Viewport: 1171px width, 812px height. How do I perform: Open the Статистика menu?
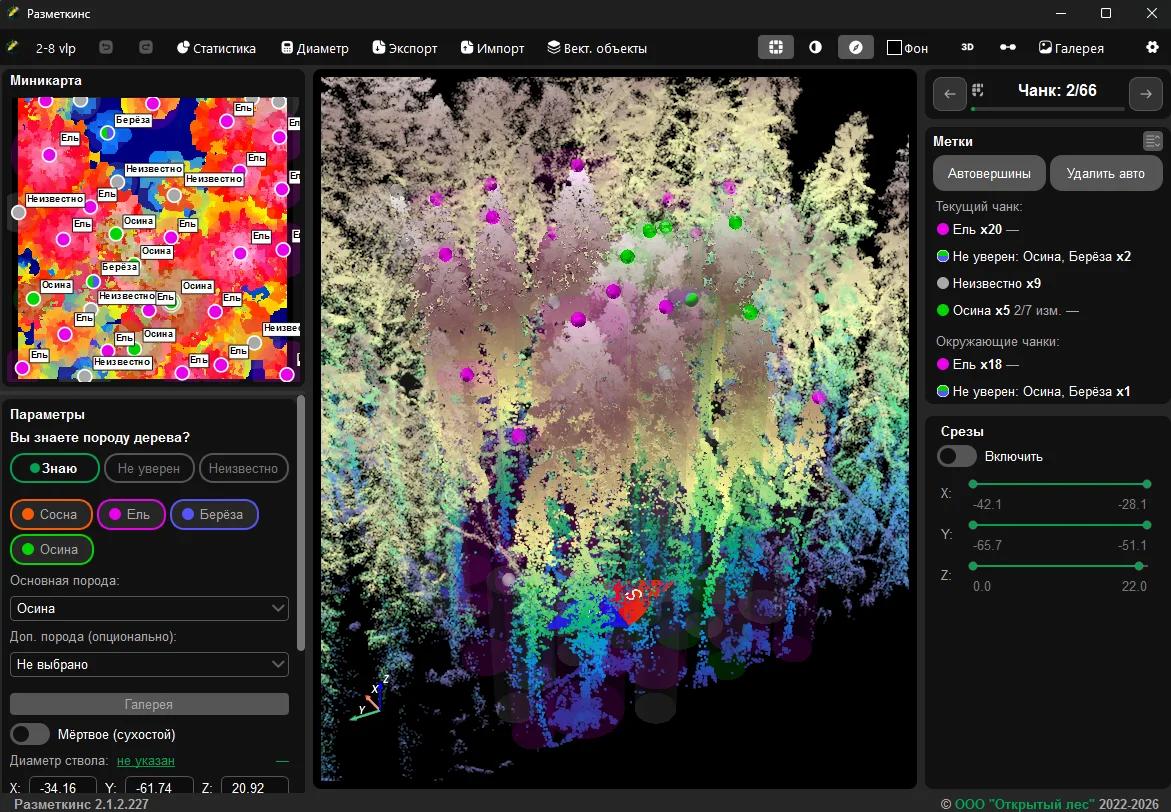point(216,48)
